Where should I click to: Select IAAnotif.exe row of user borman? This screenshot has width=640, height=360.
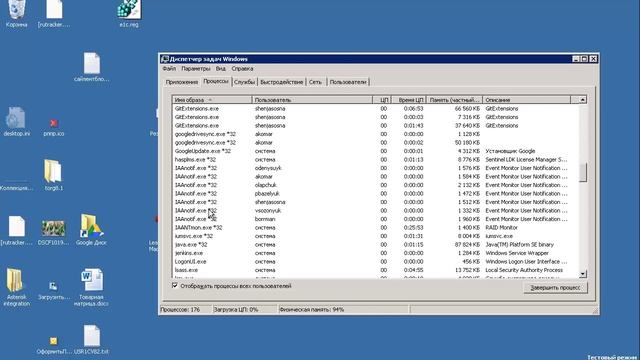click(376, 219)
